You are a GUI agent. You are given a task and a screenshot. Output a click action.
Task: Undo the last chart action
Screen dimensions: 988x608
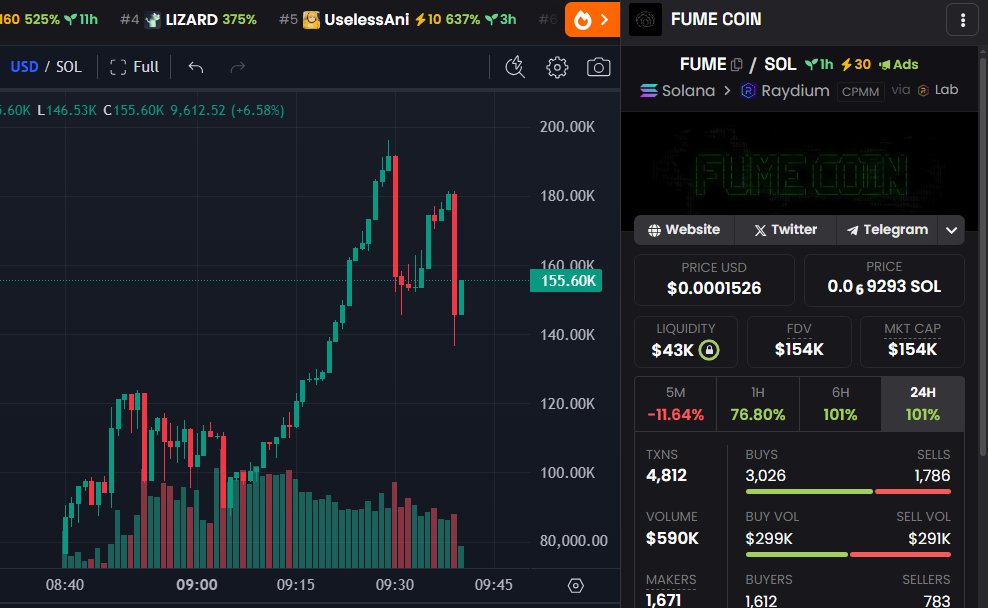point(195,67)
